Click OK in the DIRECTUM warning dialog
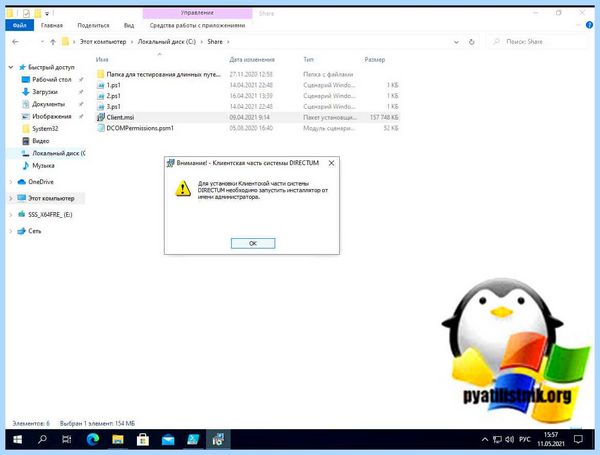Screen dimensions: 600x455 pyautogui.click(x=253, y=243)
